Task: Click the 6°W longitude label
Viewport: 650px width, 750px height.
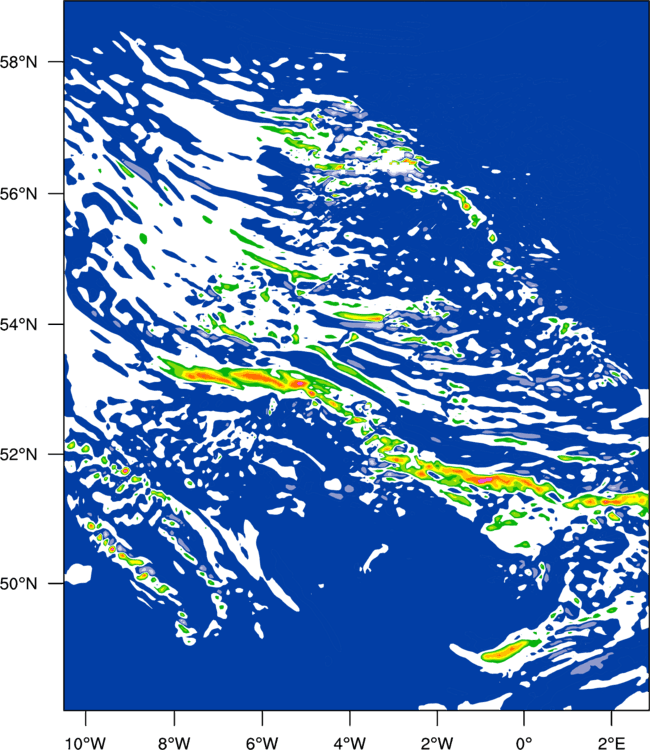Action: click(x=262, y=743)
